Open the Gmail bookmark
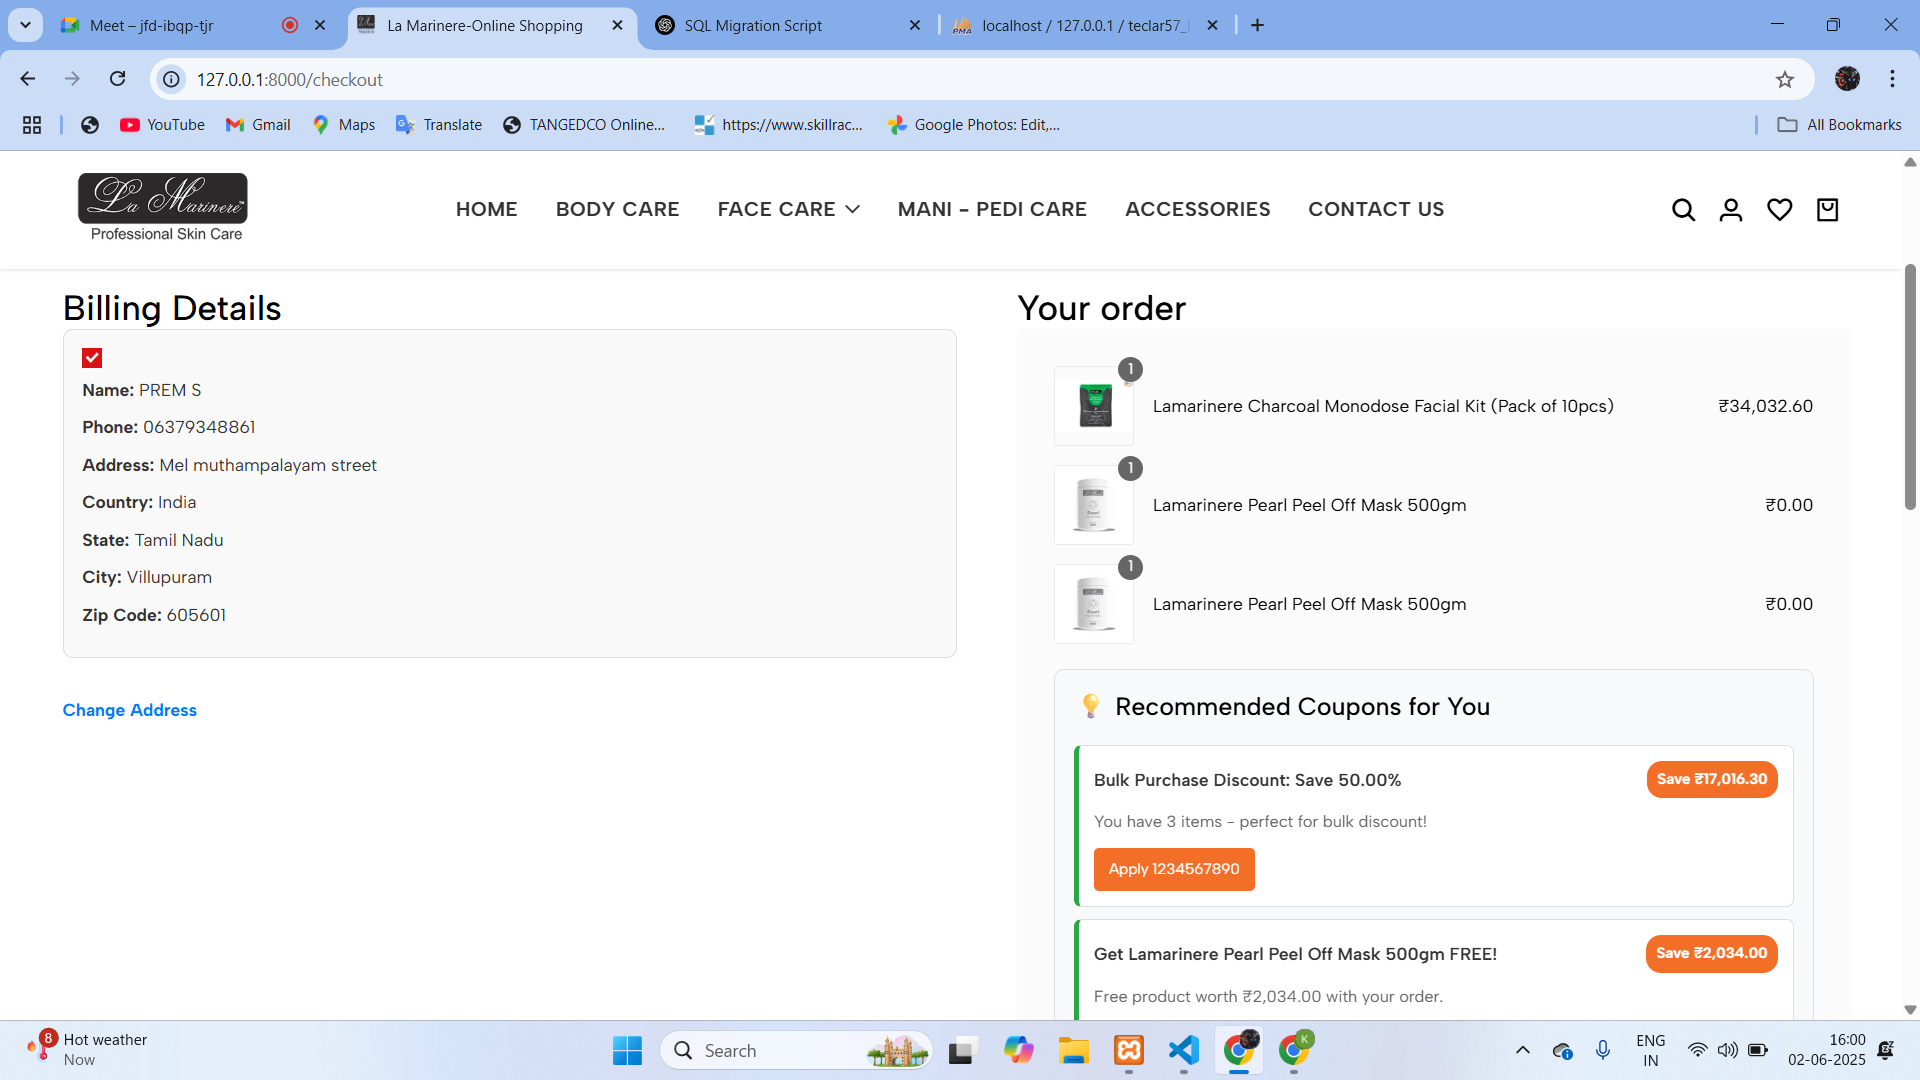The width and height of the screenshot is (1920, 1080). coord(258,125)
